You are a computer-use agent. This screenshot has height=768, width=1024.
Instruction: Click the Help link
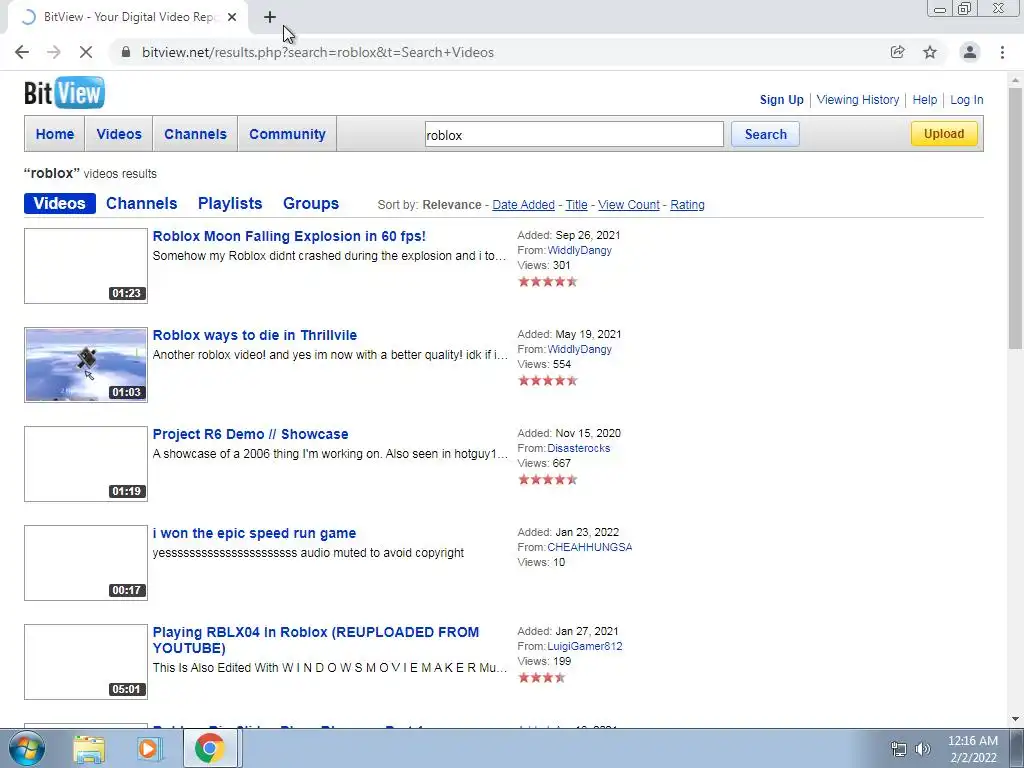(925, 100)
